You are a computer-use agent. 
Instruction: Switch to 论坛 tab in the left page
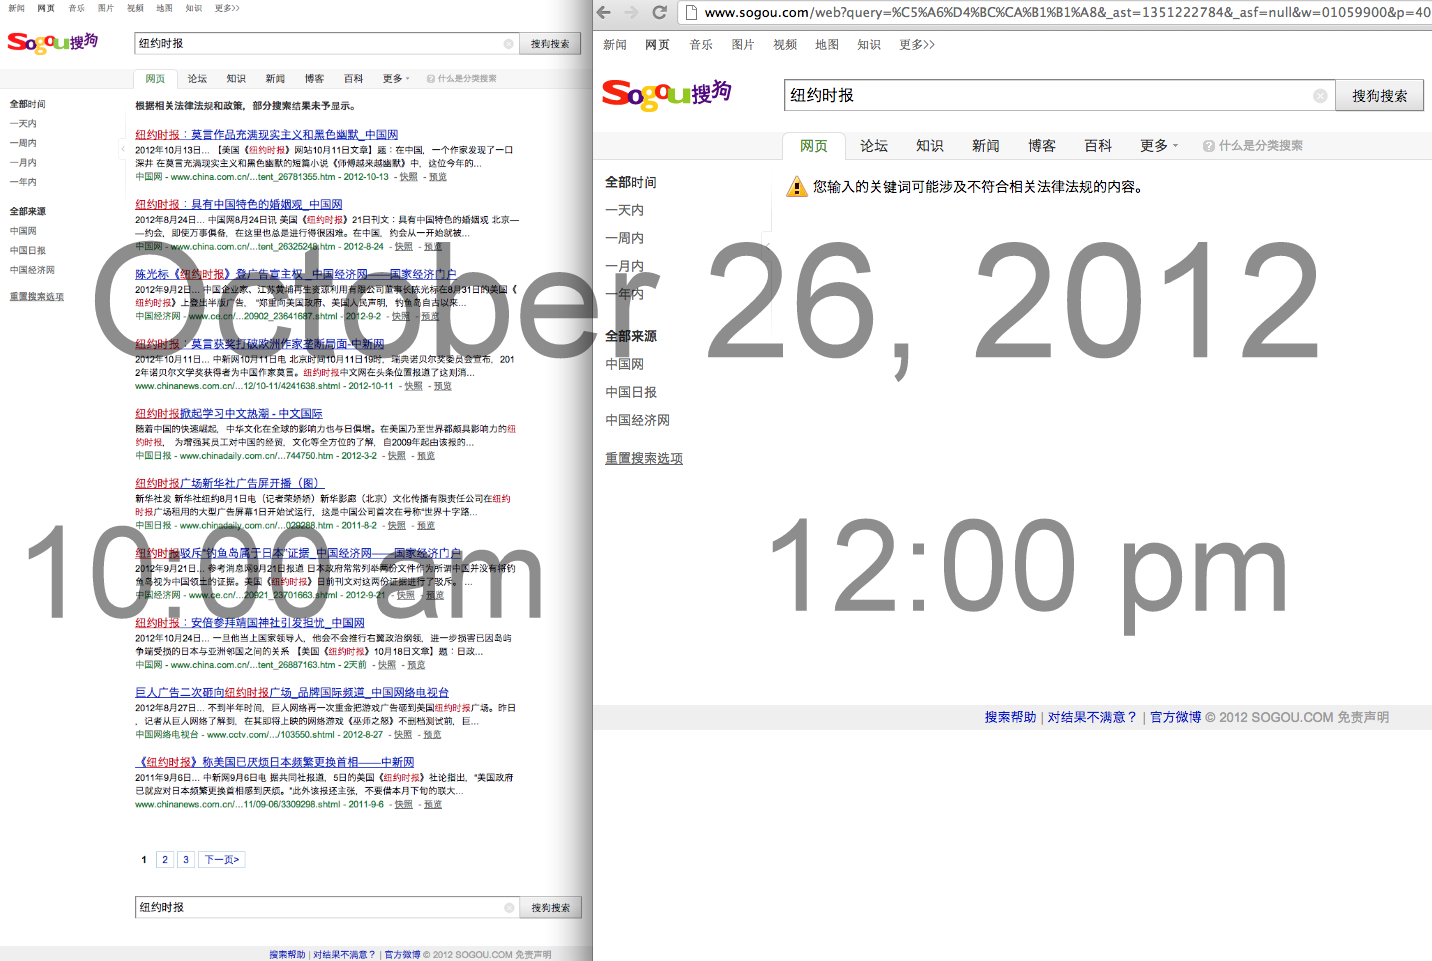point(197,79)
